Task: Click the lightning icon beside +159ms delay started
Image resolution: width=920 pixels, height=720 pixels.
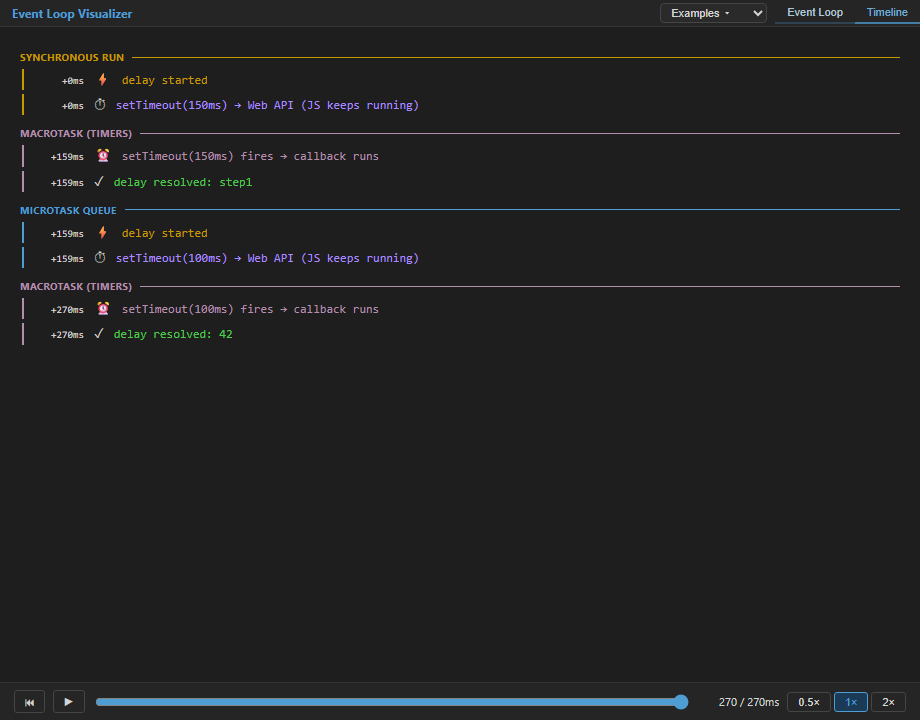Action: click(103, 232)
